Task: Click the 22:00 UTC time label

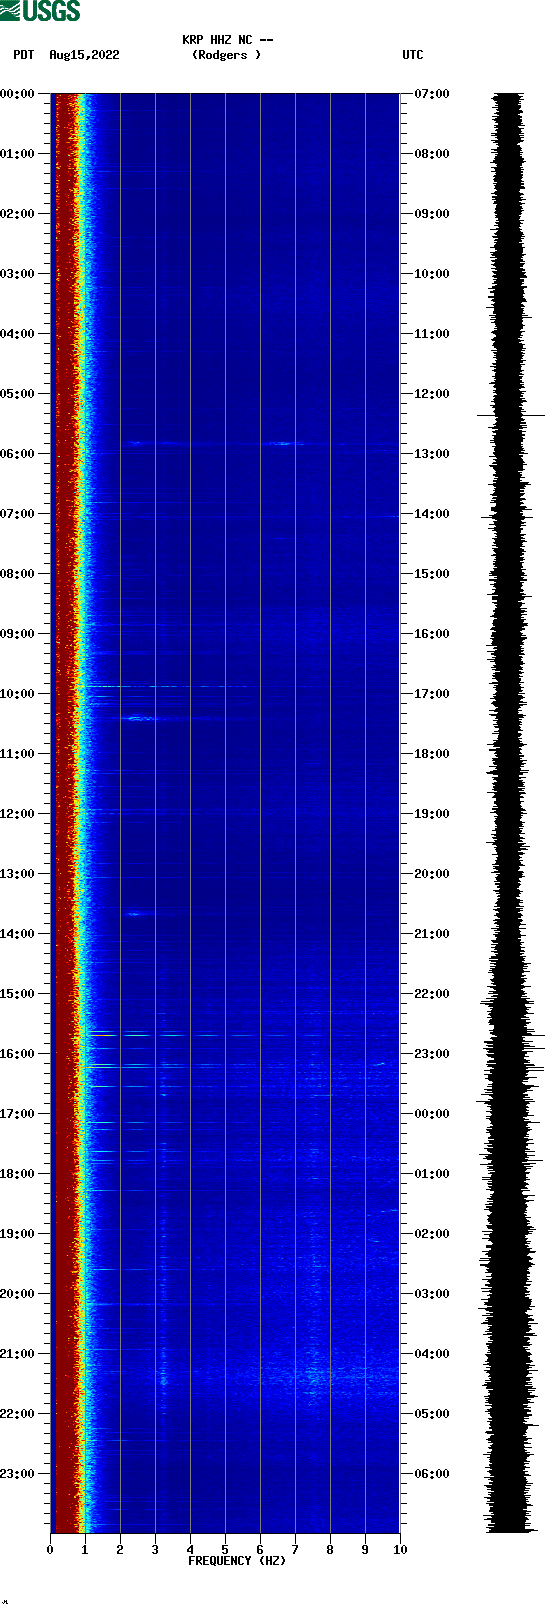Action: pyautogui.click(x=432, y=994)
